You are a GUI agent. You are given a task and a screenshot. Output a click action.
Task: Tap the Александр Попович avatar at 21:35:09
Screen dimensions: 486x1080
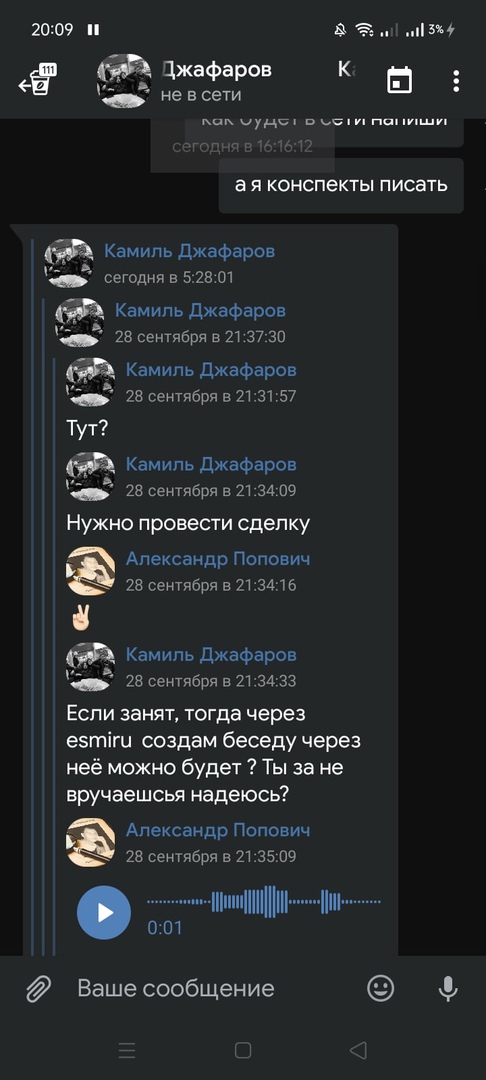(90, 842)
